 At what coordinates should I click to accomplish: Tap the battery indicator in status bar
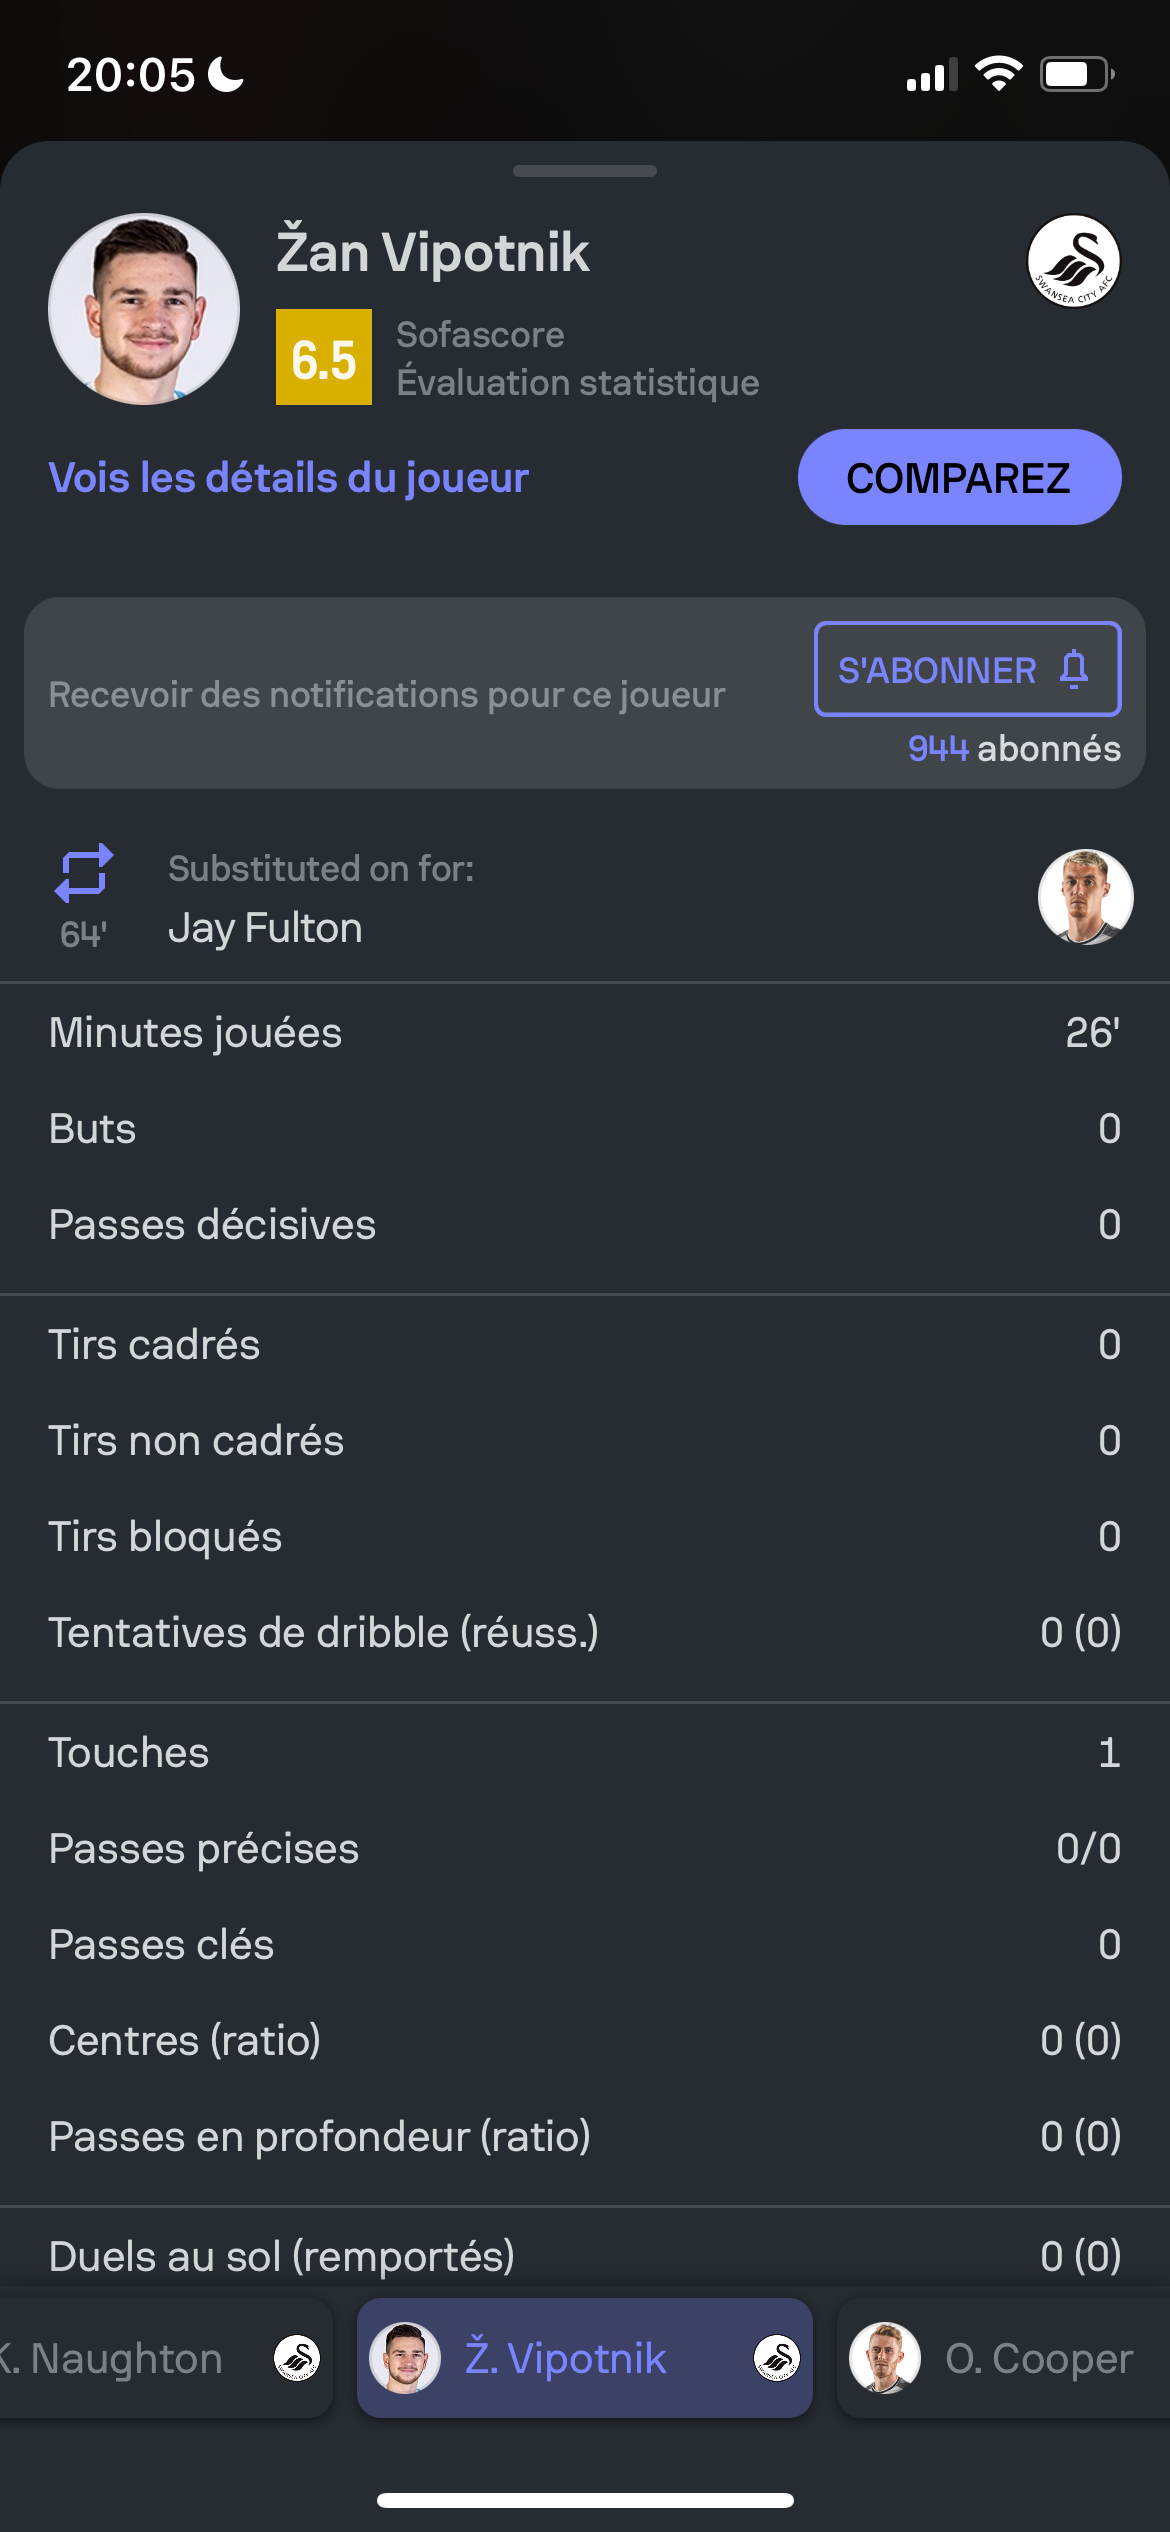pyautogui.click(x=1078, y=74)
